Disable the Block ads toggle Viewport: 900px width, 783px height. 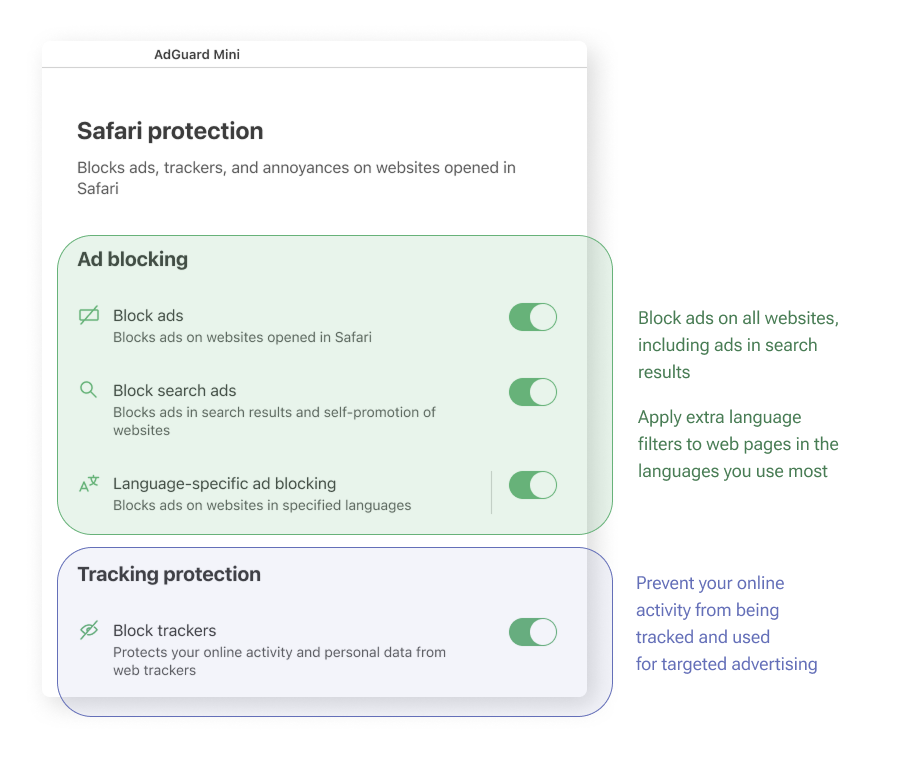pos(532,316)
